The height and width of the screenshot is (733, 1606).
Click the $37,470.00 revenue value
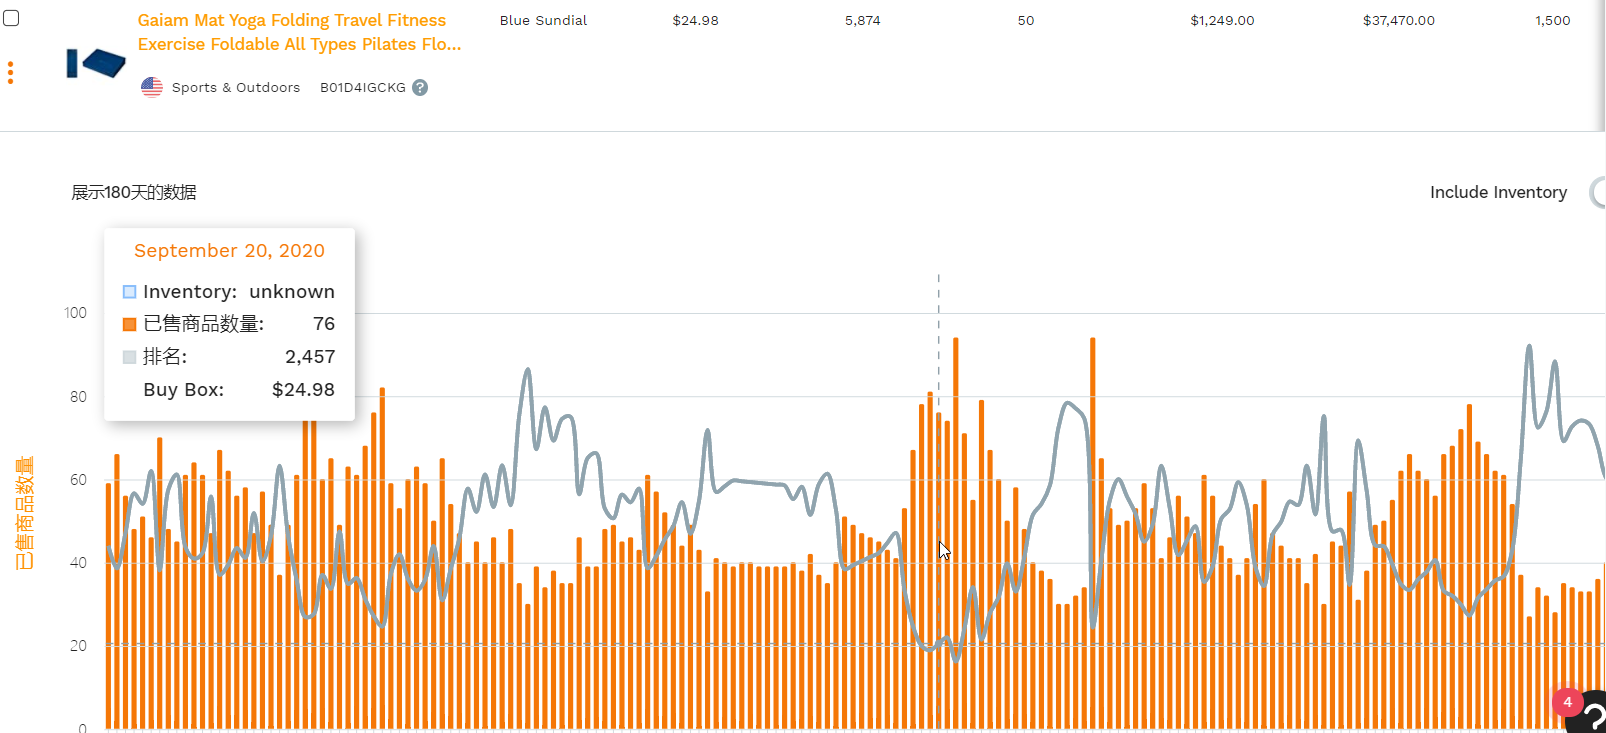pyautogui.click(x=1398, y=20)
